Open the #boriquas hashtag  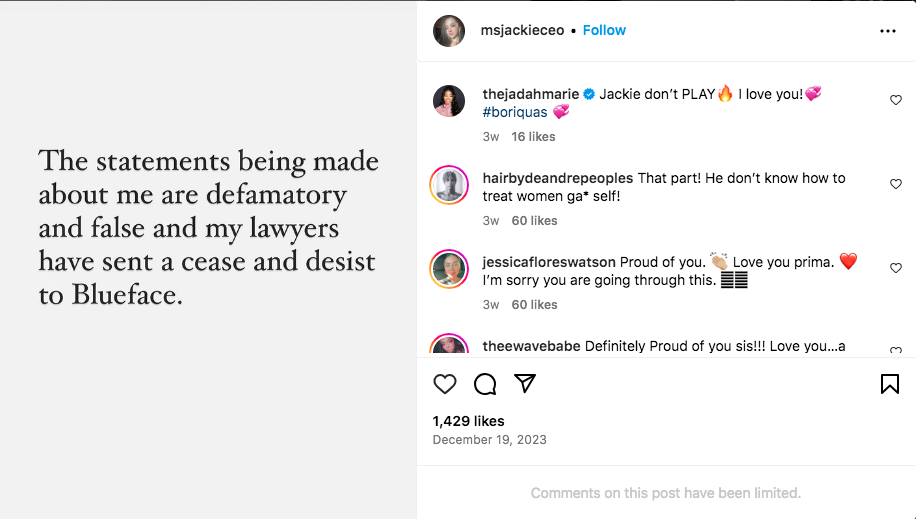515,112
